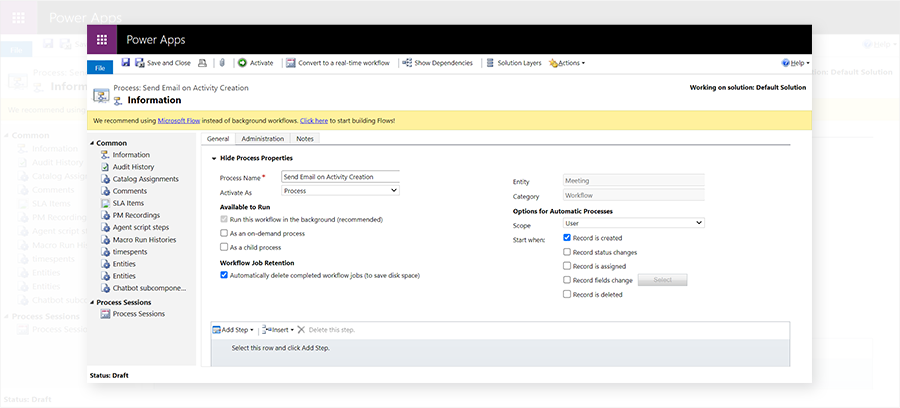Open Audit History in navigation
Screen dimensions: 900x408
133,167
